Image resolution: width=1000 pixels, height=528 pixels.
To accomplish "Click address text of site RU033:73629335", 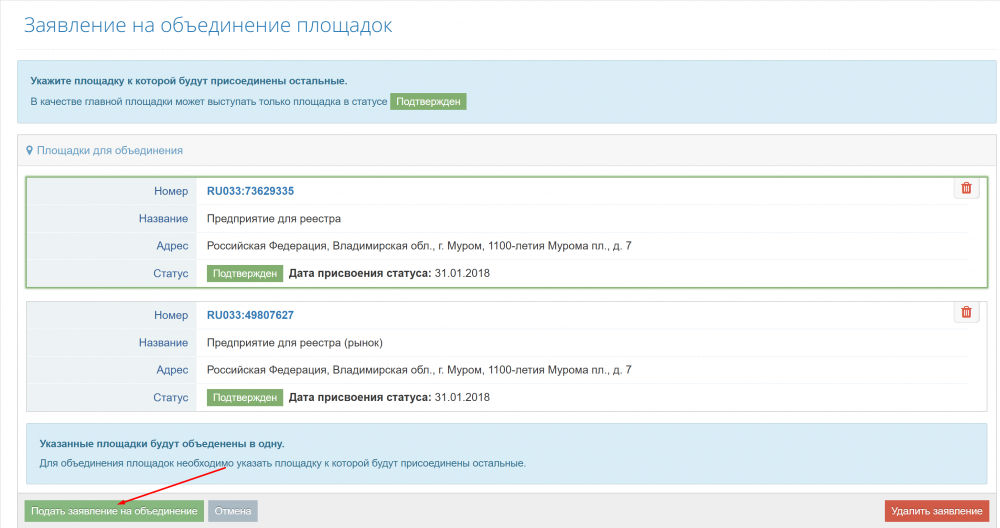I will tap(418, 246).
